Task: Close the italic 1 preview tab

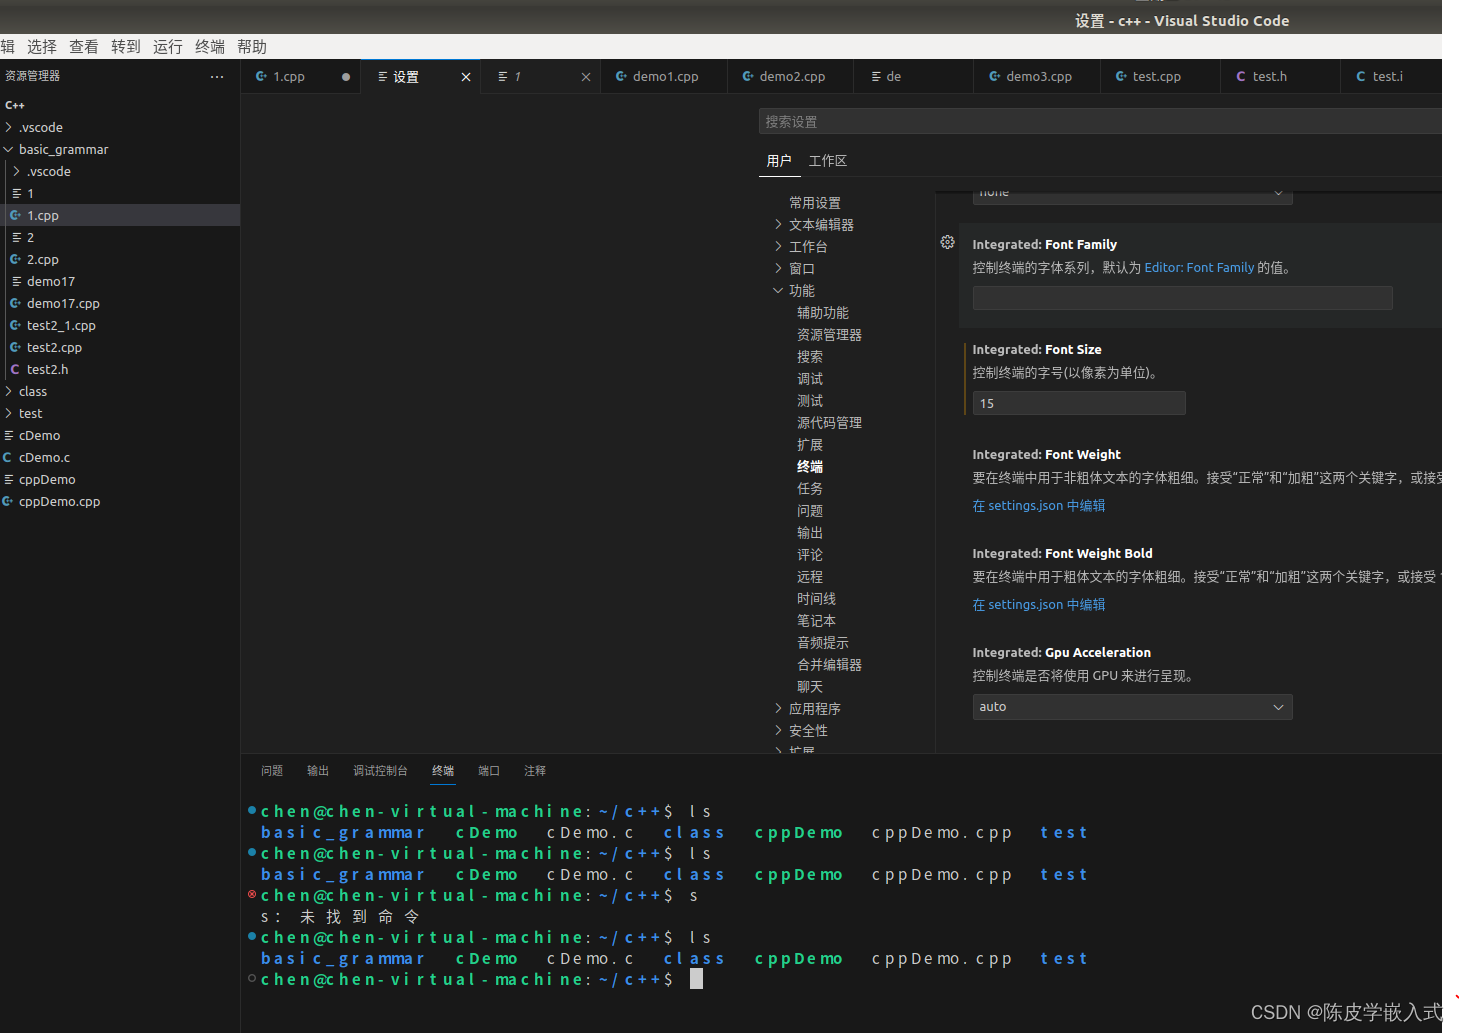Action: point(586,77)
